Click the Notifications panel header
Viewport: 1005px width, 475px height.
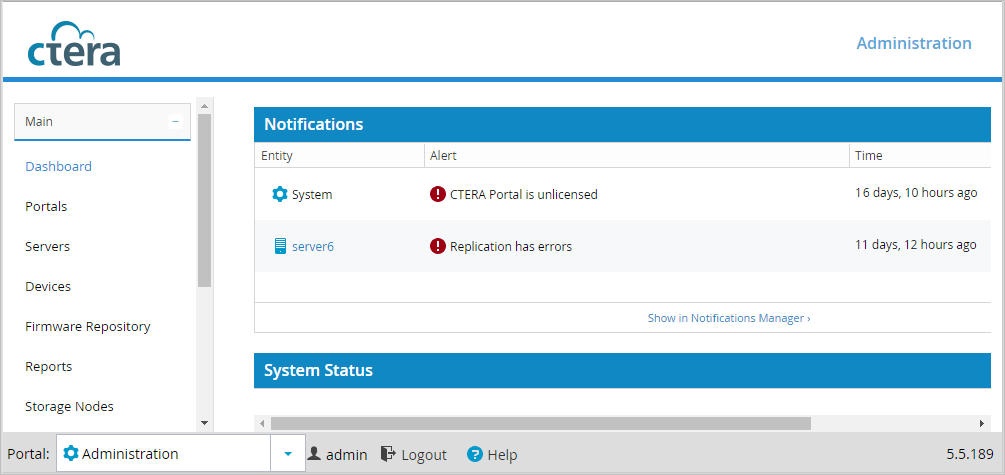pos(622,124)
